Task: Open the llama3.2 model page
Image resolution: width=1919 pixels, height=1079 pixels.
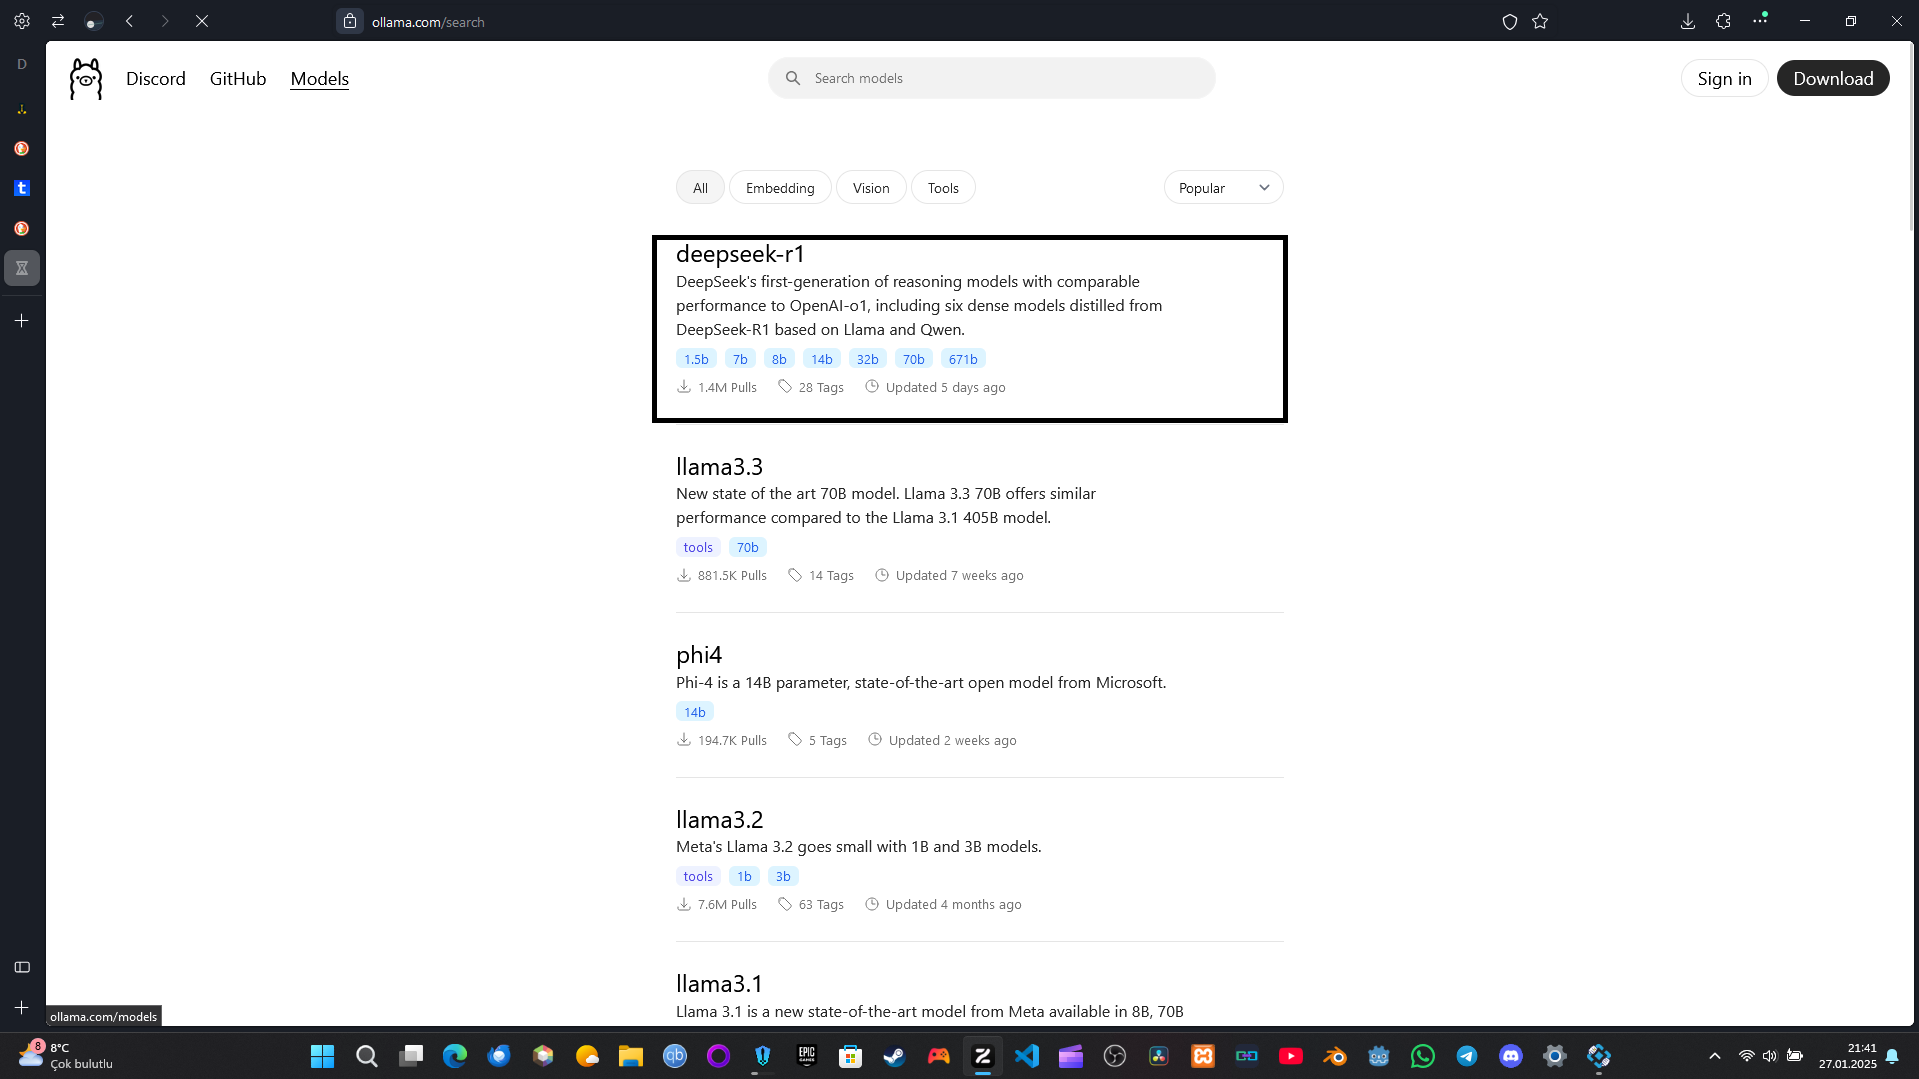Action: coord(719,819)
